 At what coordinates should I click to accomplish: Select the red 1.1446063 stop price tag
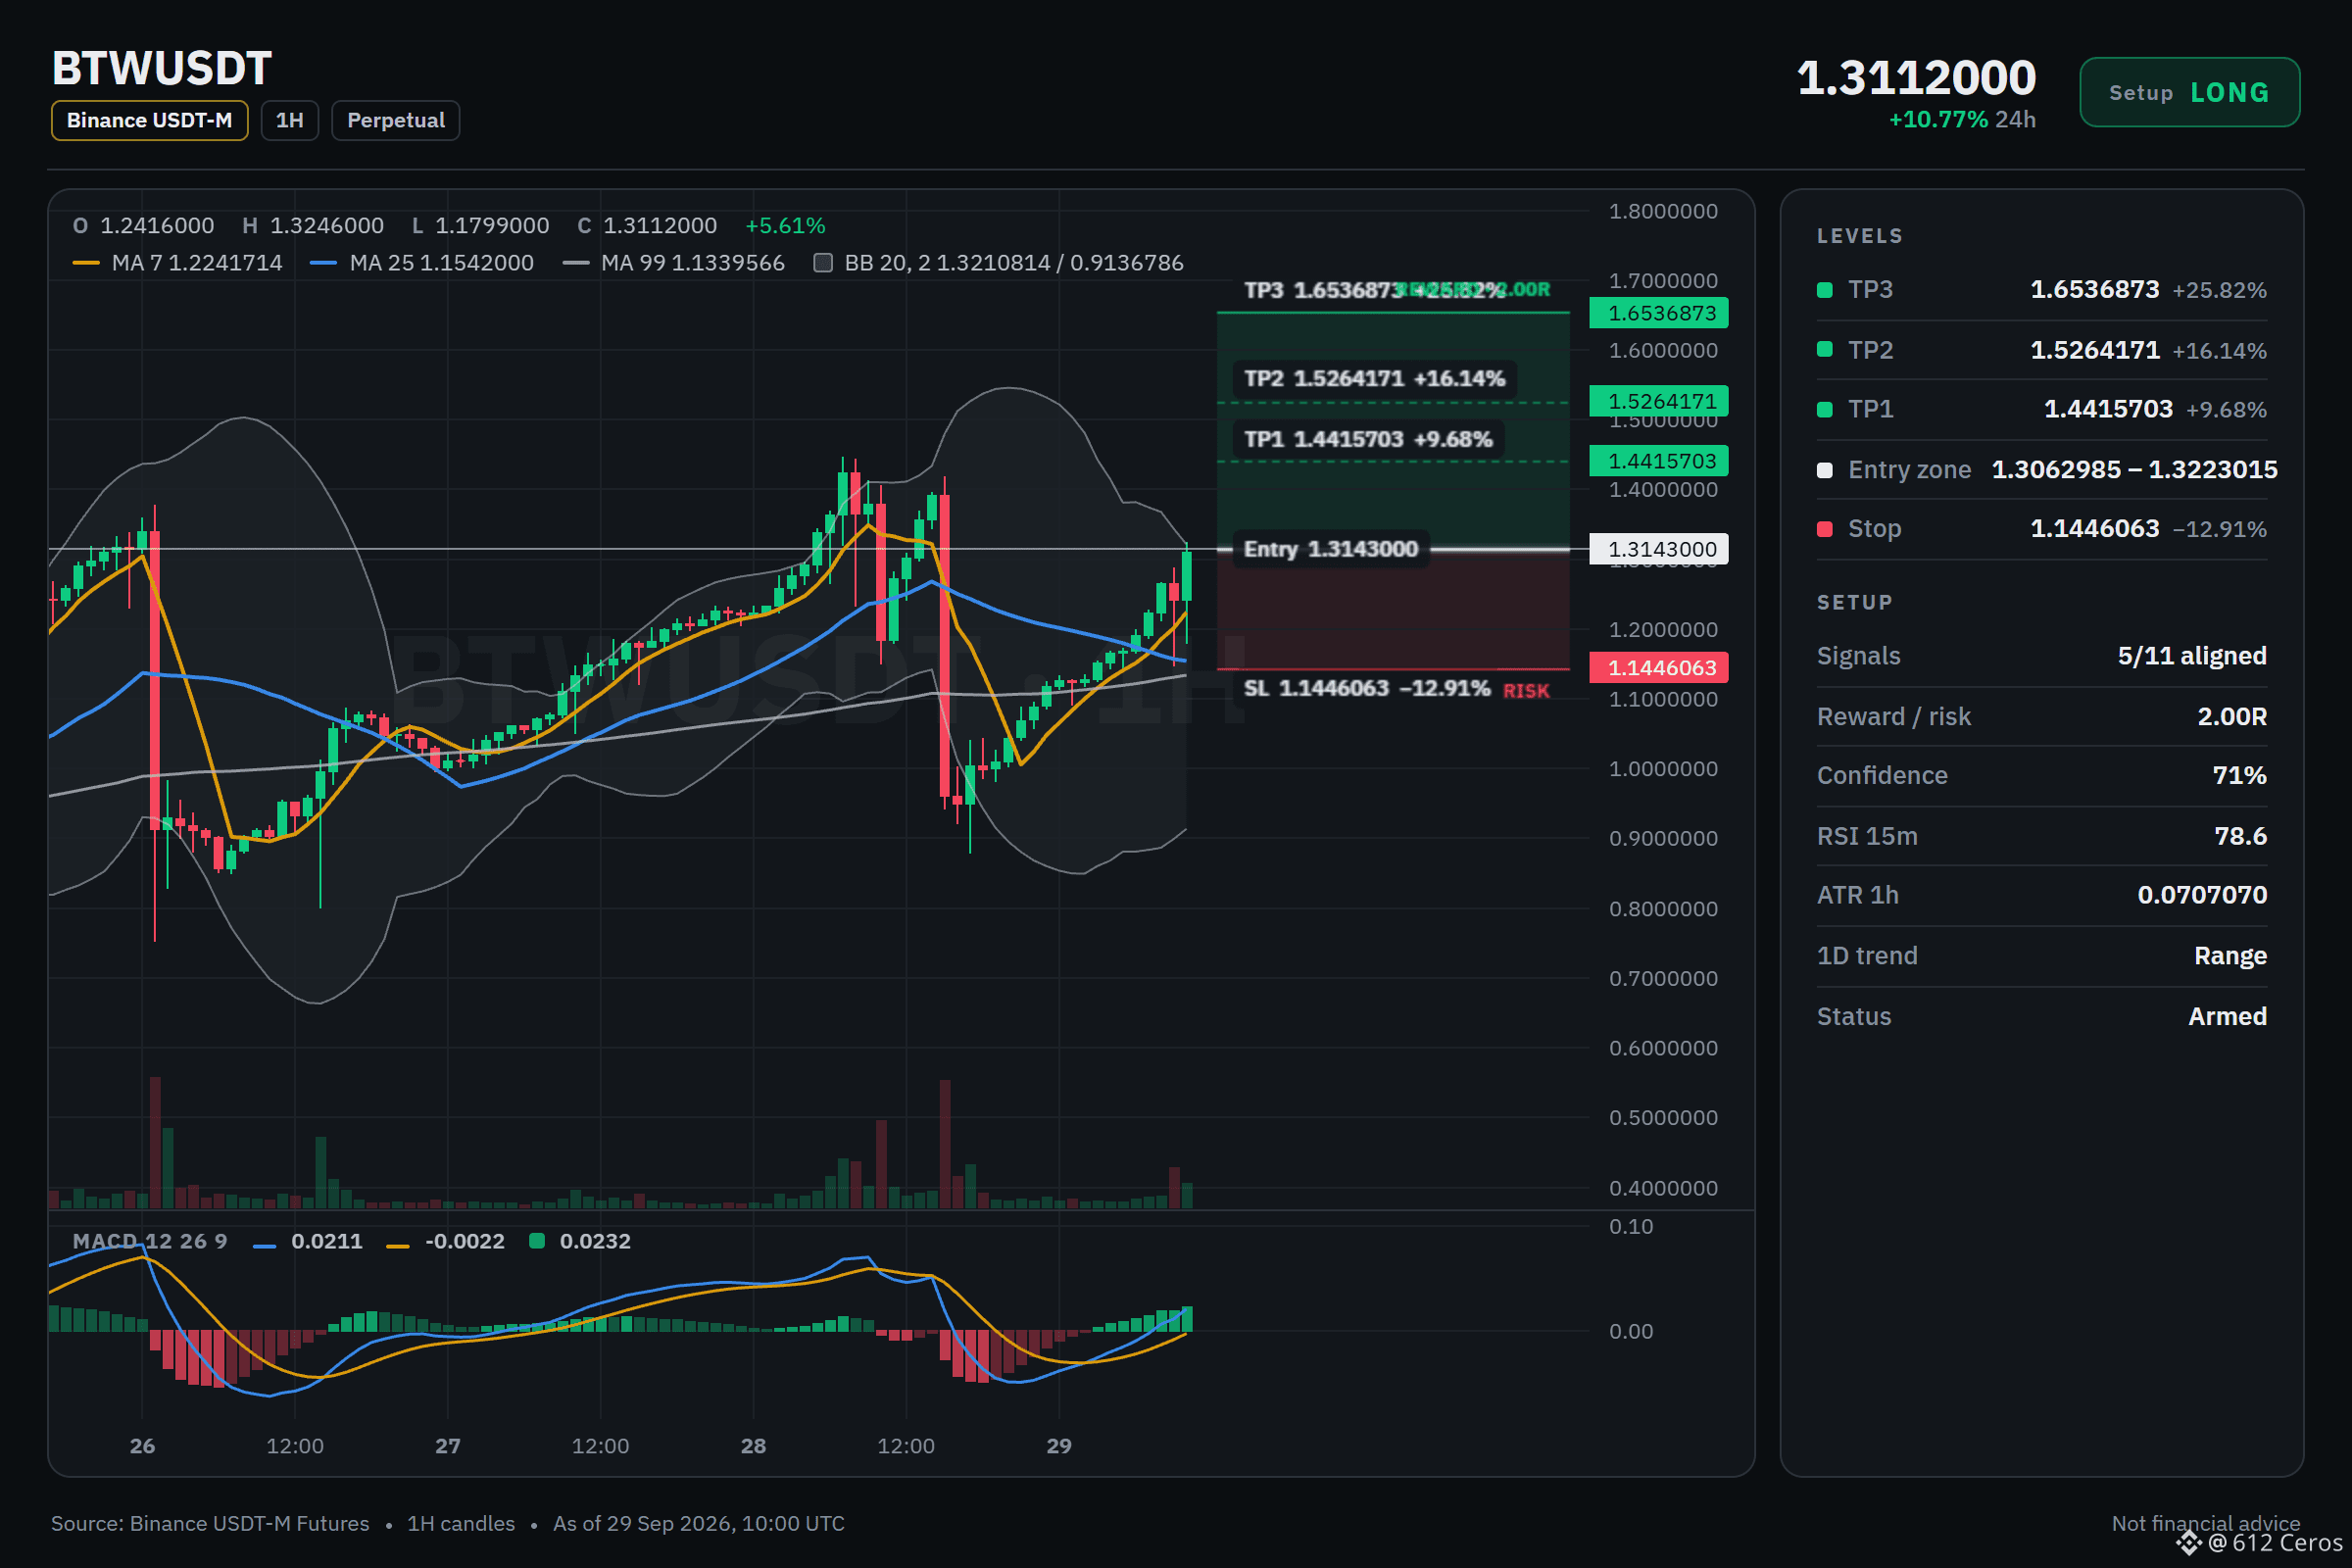(x=1659, y=668)
